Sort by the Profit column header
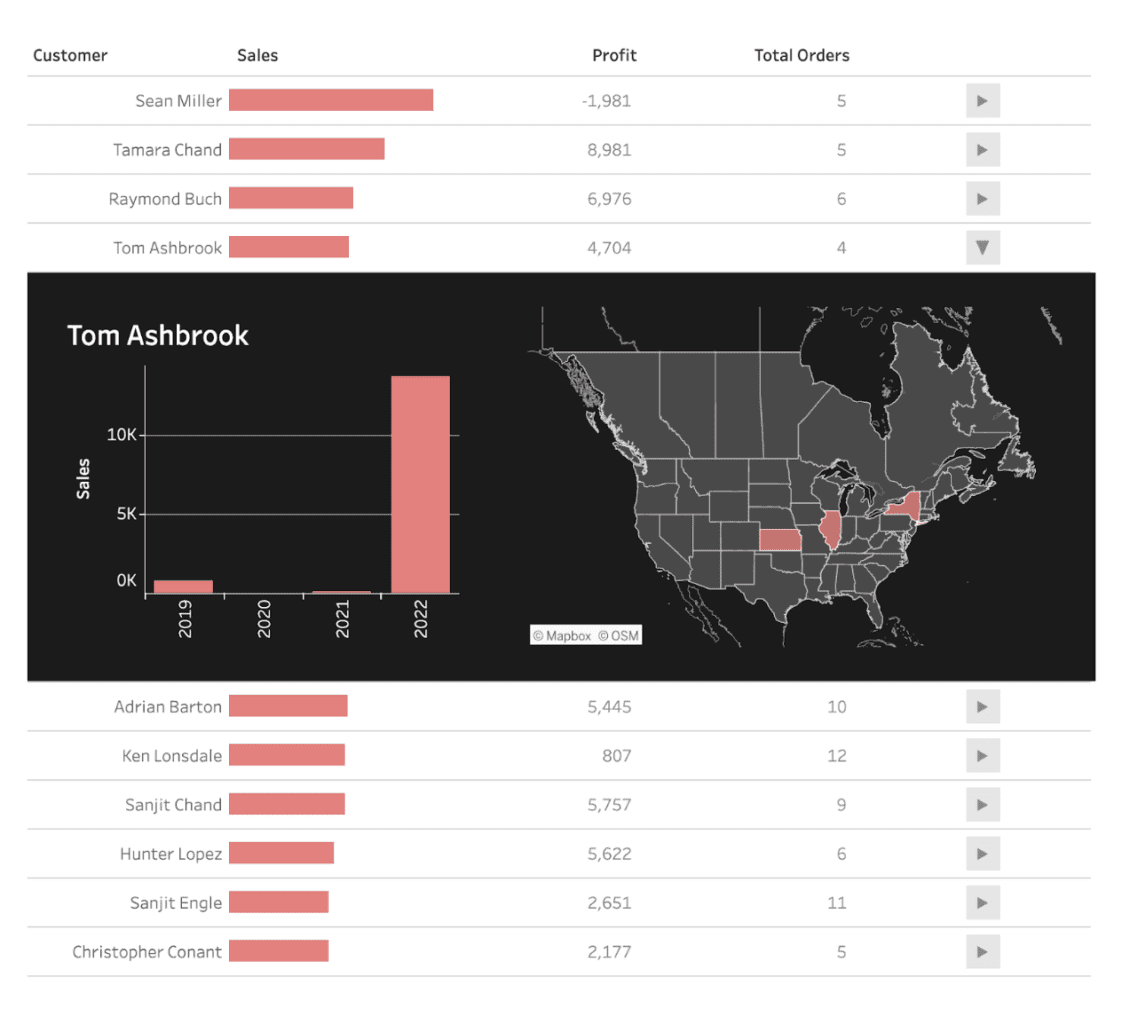The image size is (1122, 1024). point(614,55)
